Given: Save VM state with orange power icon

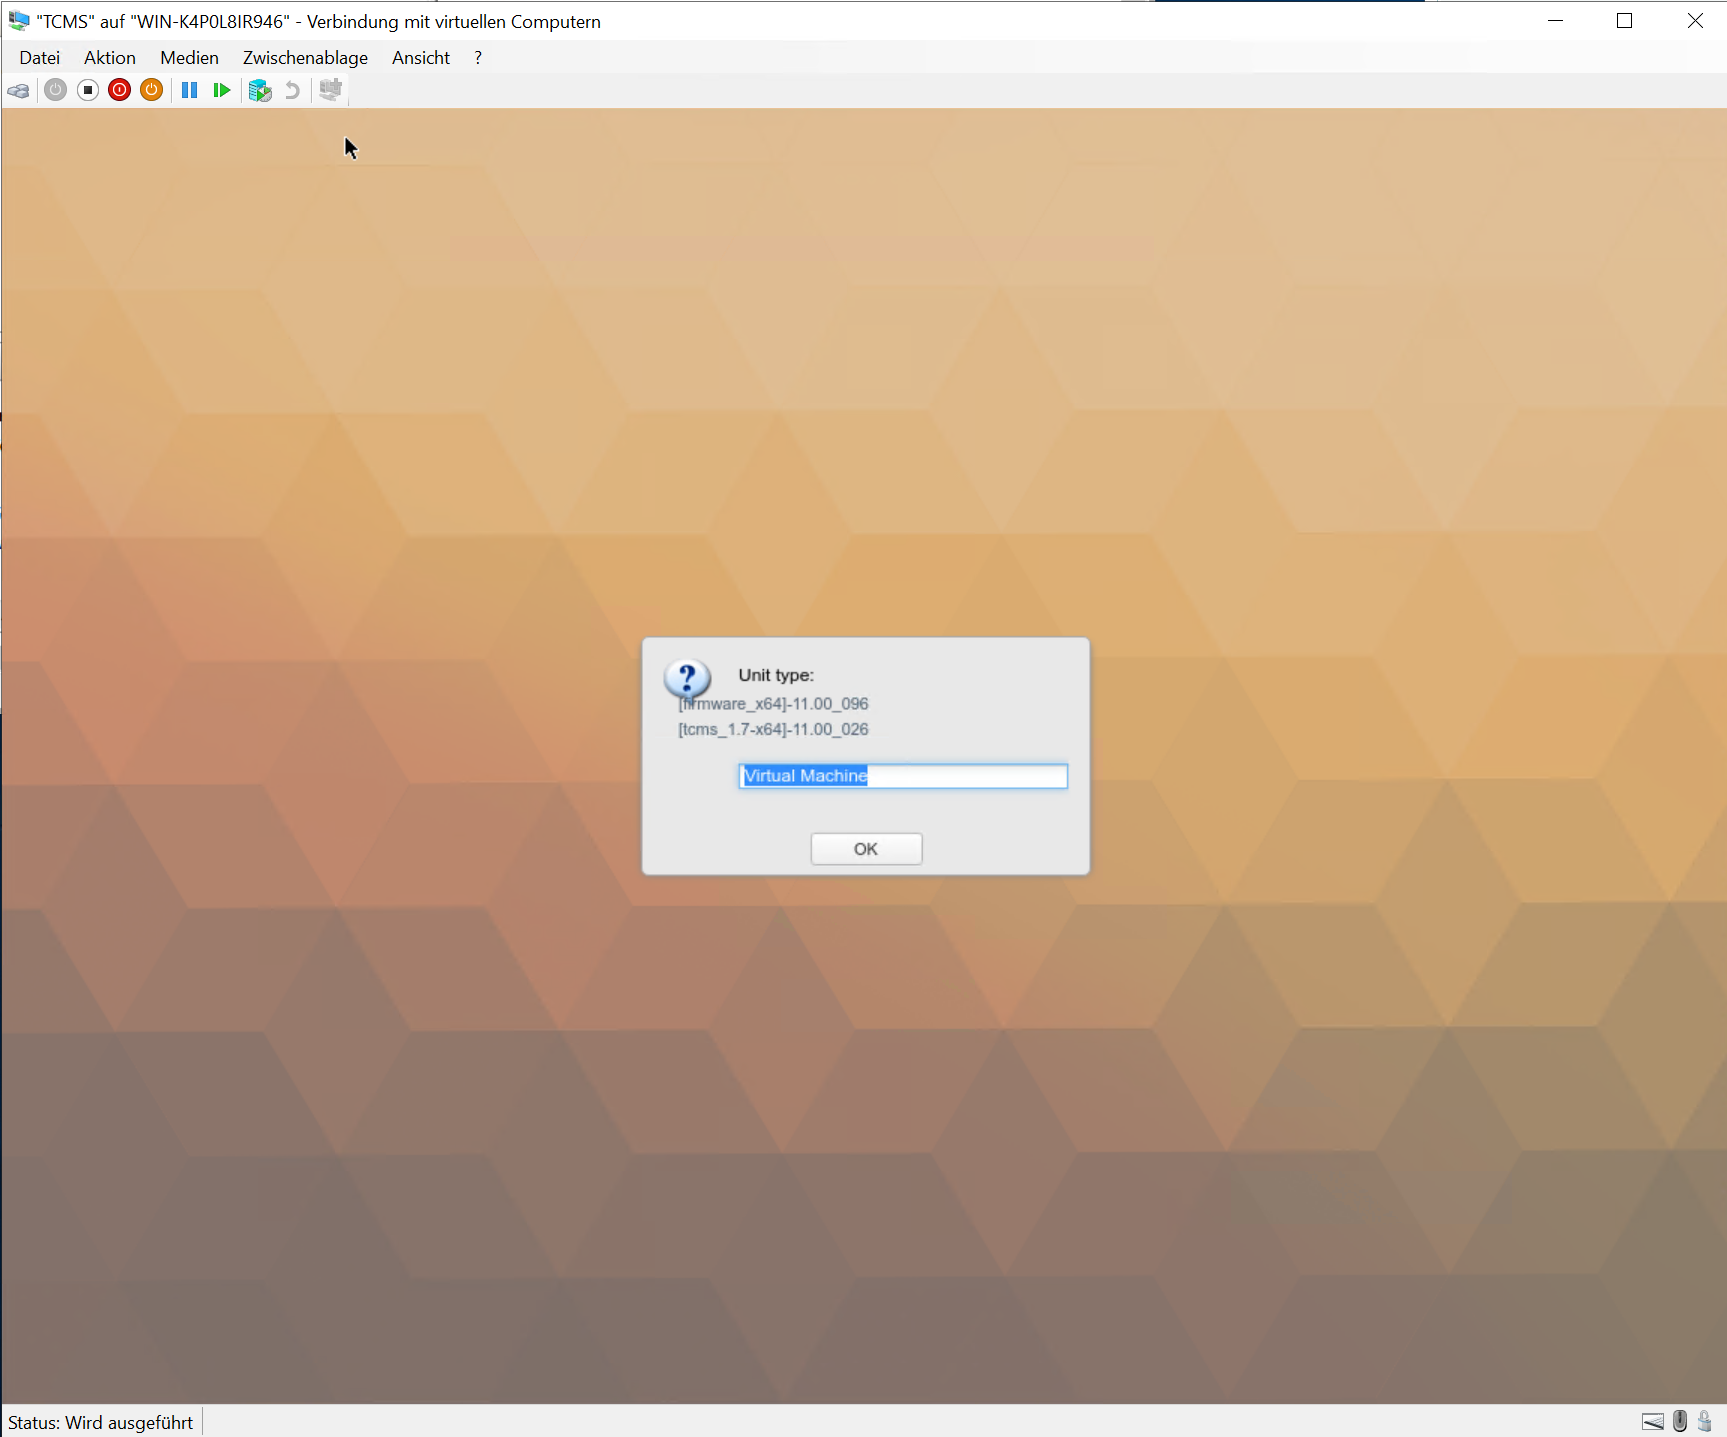Looking at the screenshot, I should click(152, 91).
